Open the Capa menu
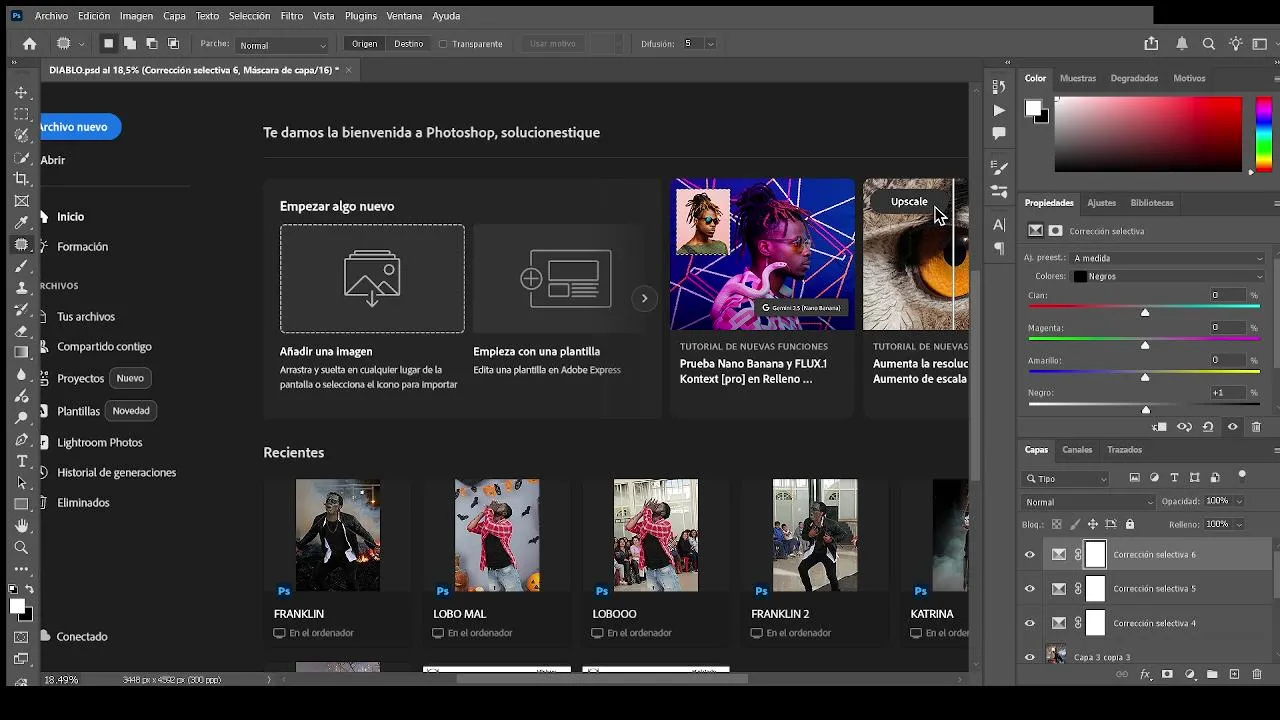Screen dimensions: 1280x720 [x=174, y=16]
